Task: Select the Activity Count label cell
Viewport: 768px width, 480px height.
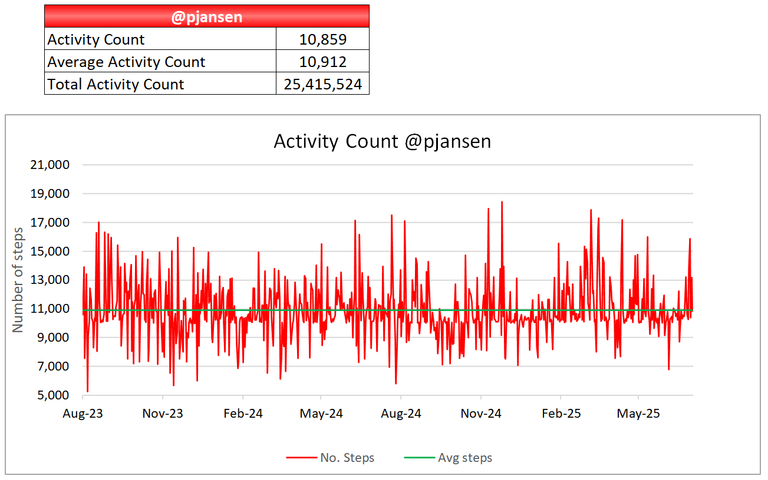Action: (160, 39)
